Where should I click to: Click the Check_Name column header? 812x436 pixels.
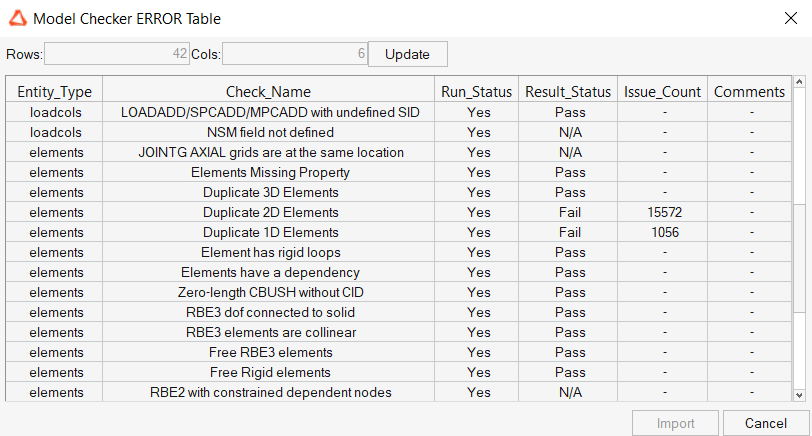coord(268,92)
